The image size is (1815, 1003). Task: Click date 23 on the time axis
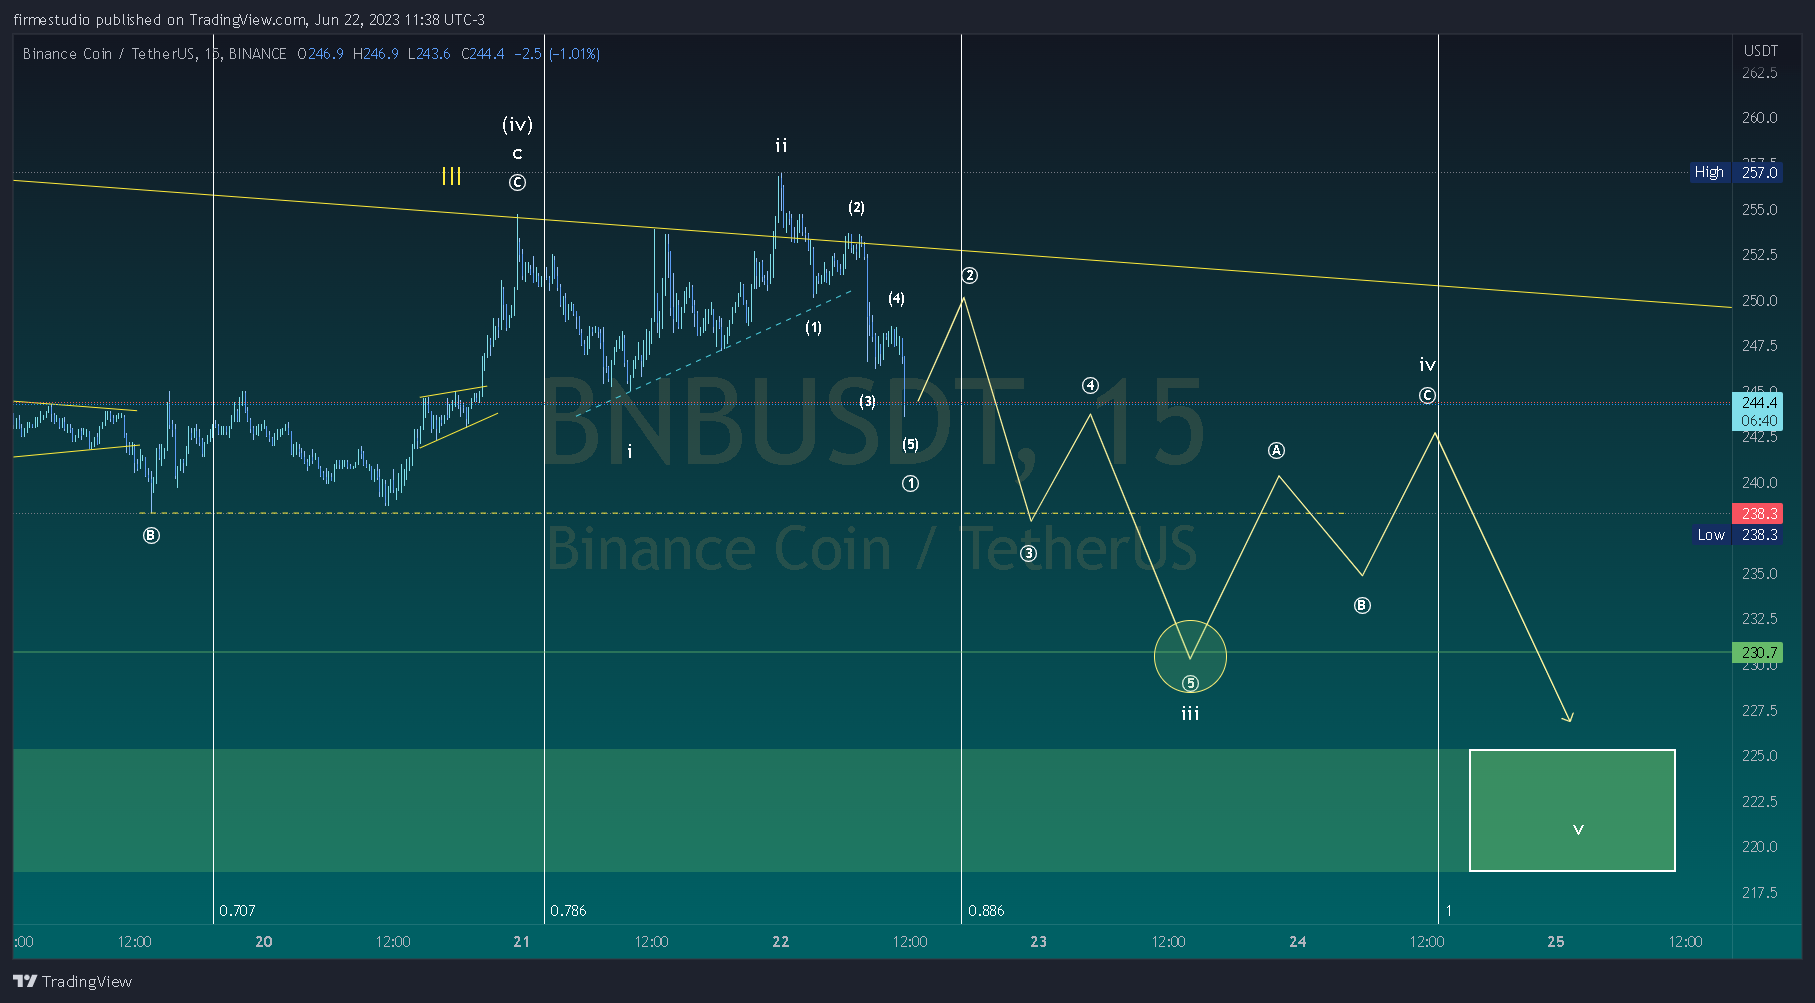click(1039, 942)
